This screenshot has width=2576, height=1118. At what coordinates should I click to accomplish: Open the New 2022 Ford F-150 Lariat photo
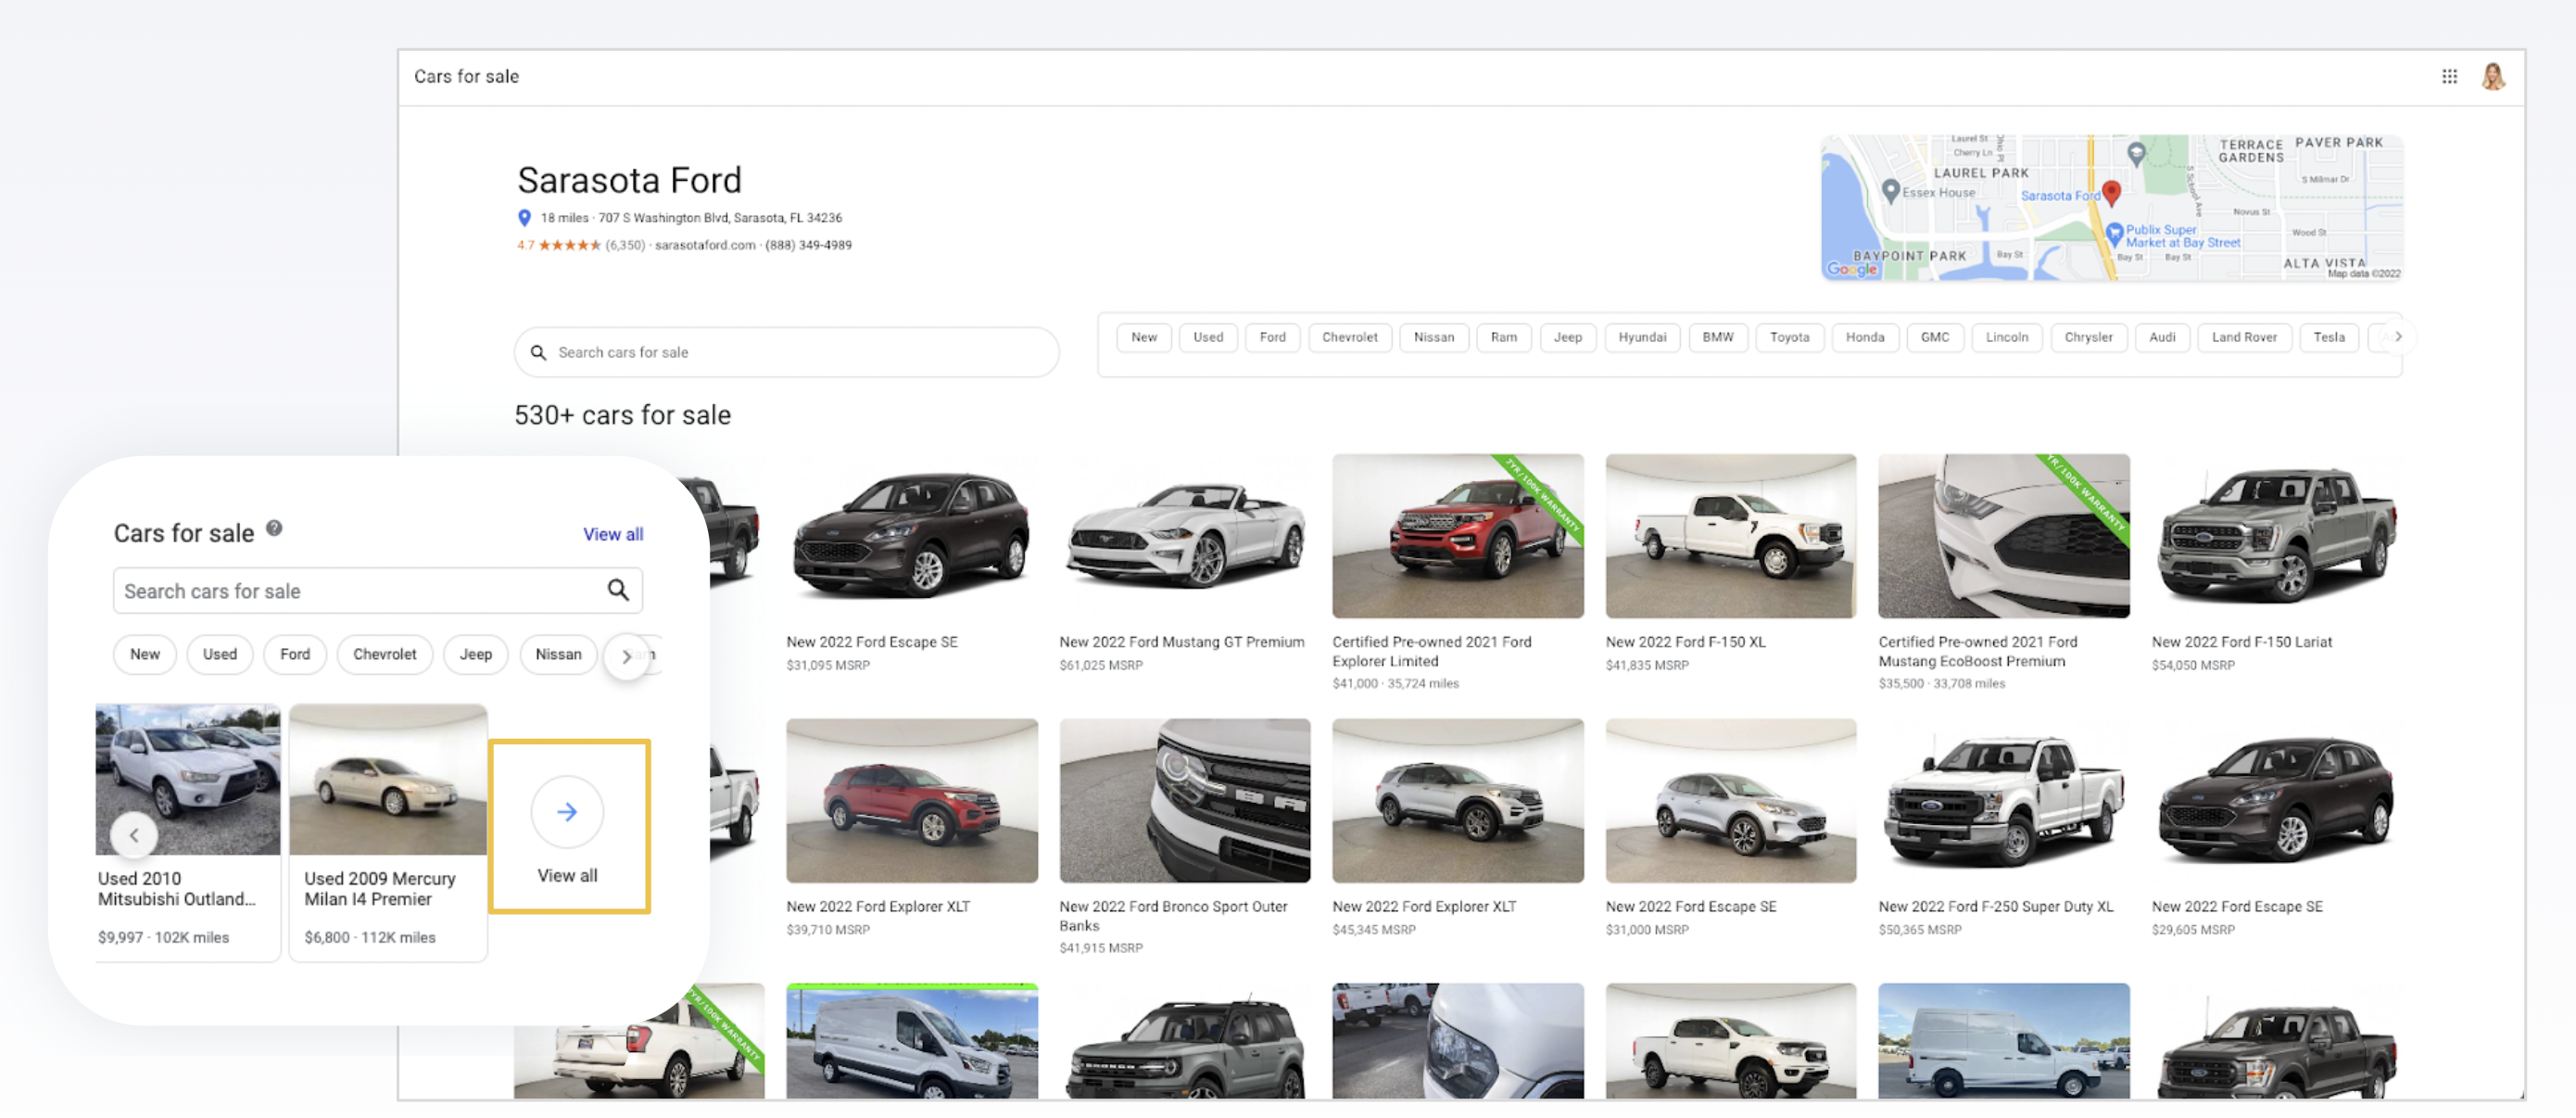click(x=2277, y=536)
